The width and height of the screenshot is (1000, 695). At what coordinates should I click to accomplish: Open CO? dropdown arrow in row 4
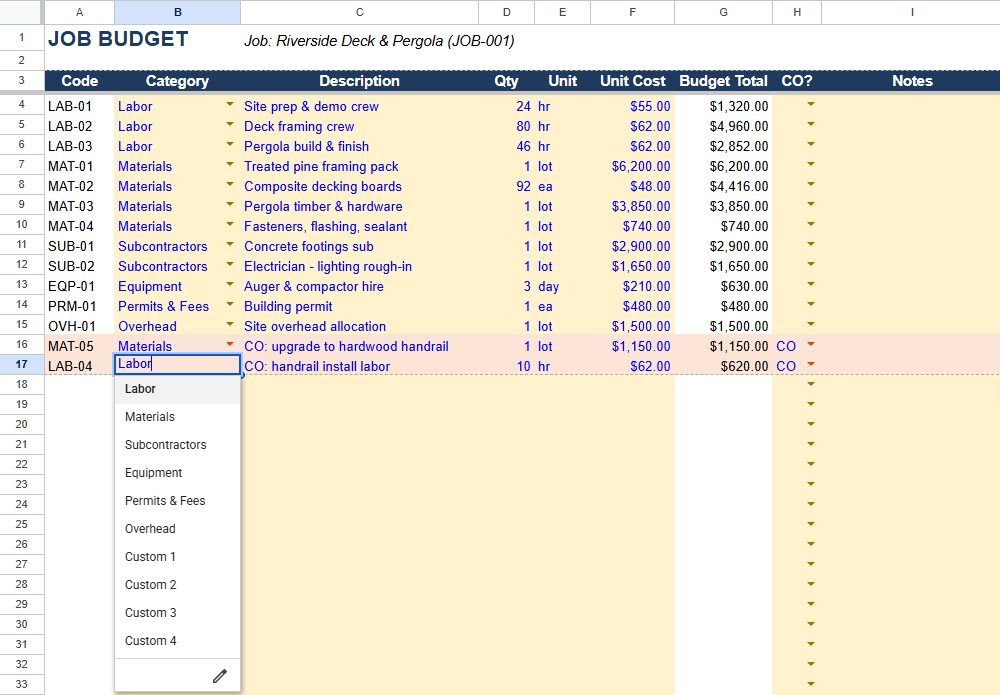(811, 104)
